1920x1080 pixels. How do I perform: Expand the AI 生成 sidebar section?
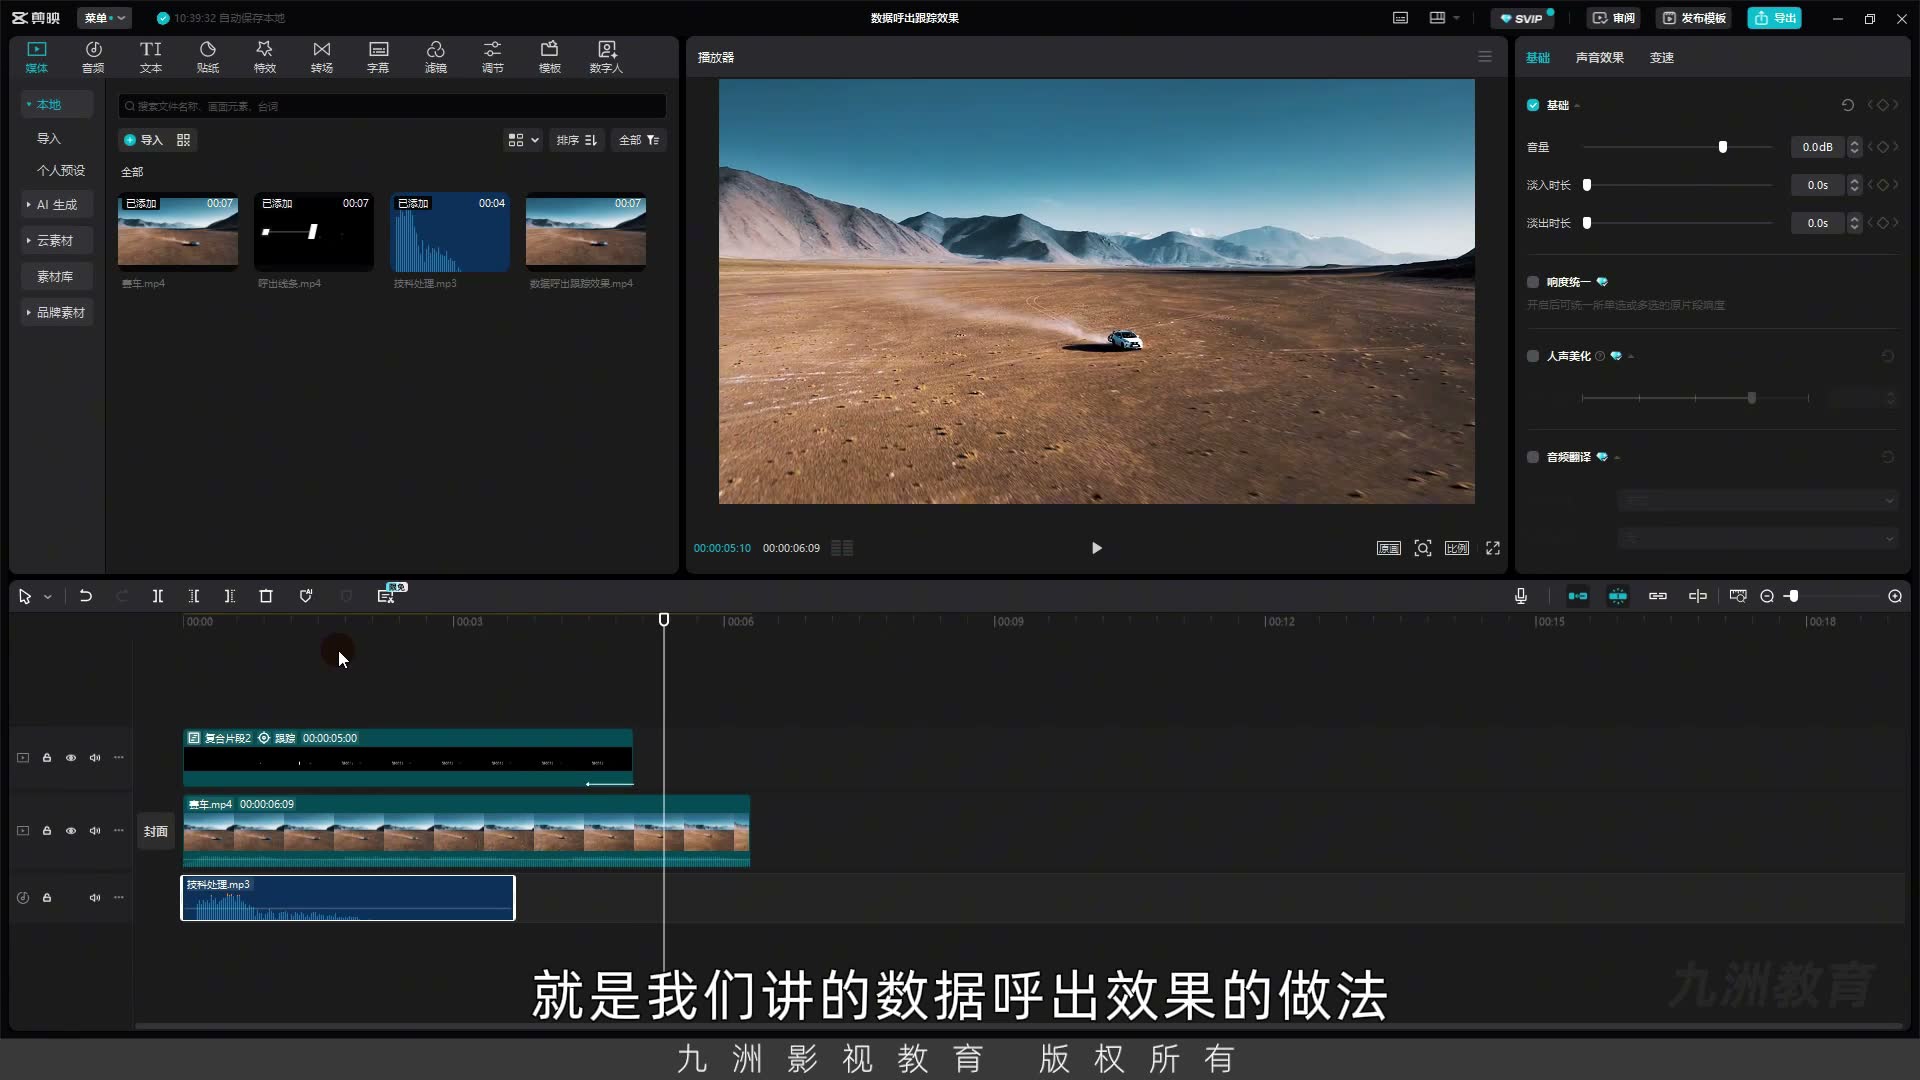pos(57,205)
